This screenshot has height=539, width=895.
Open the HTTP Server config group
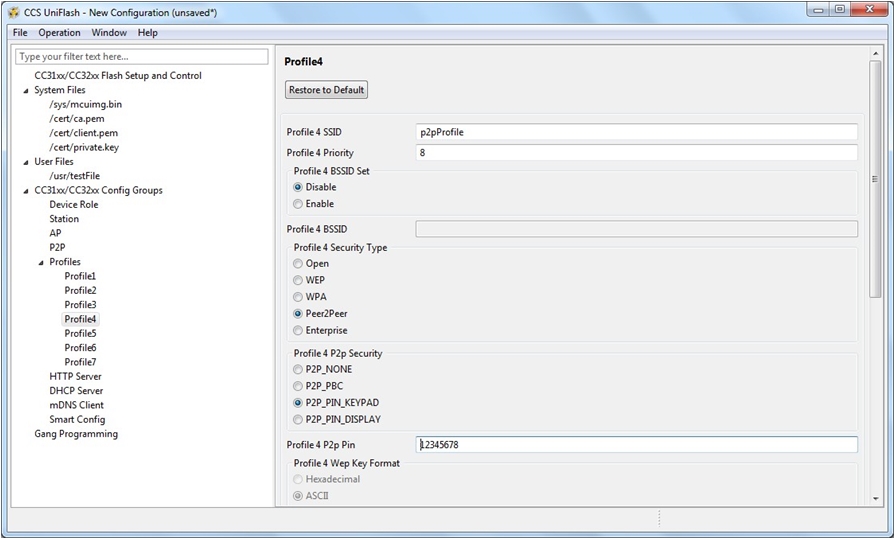coord(75,376)
